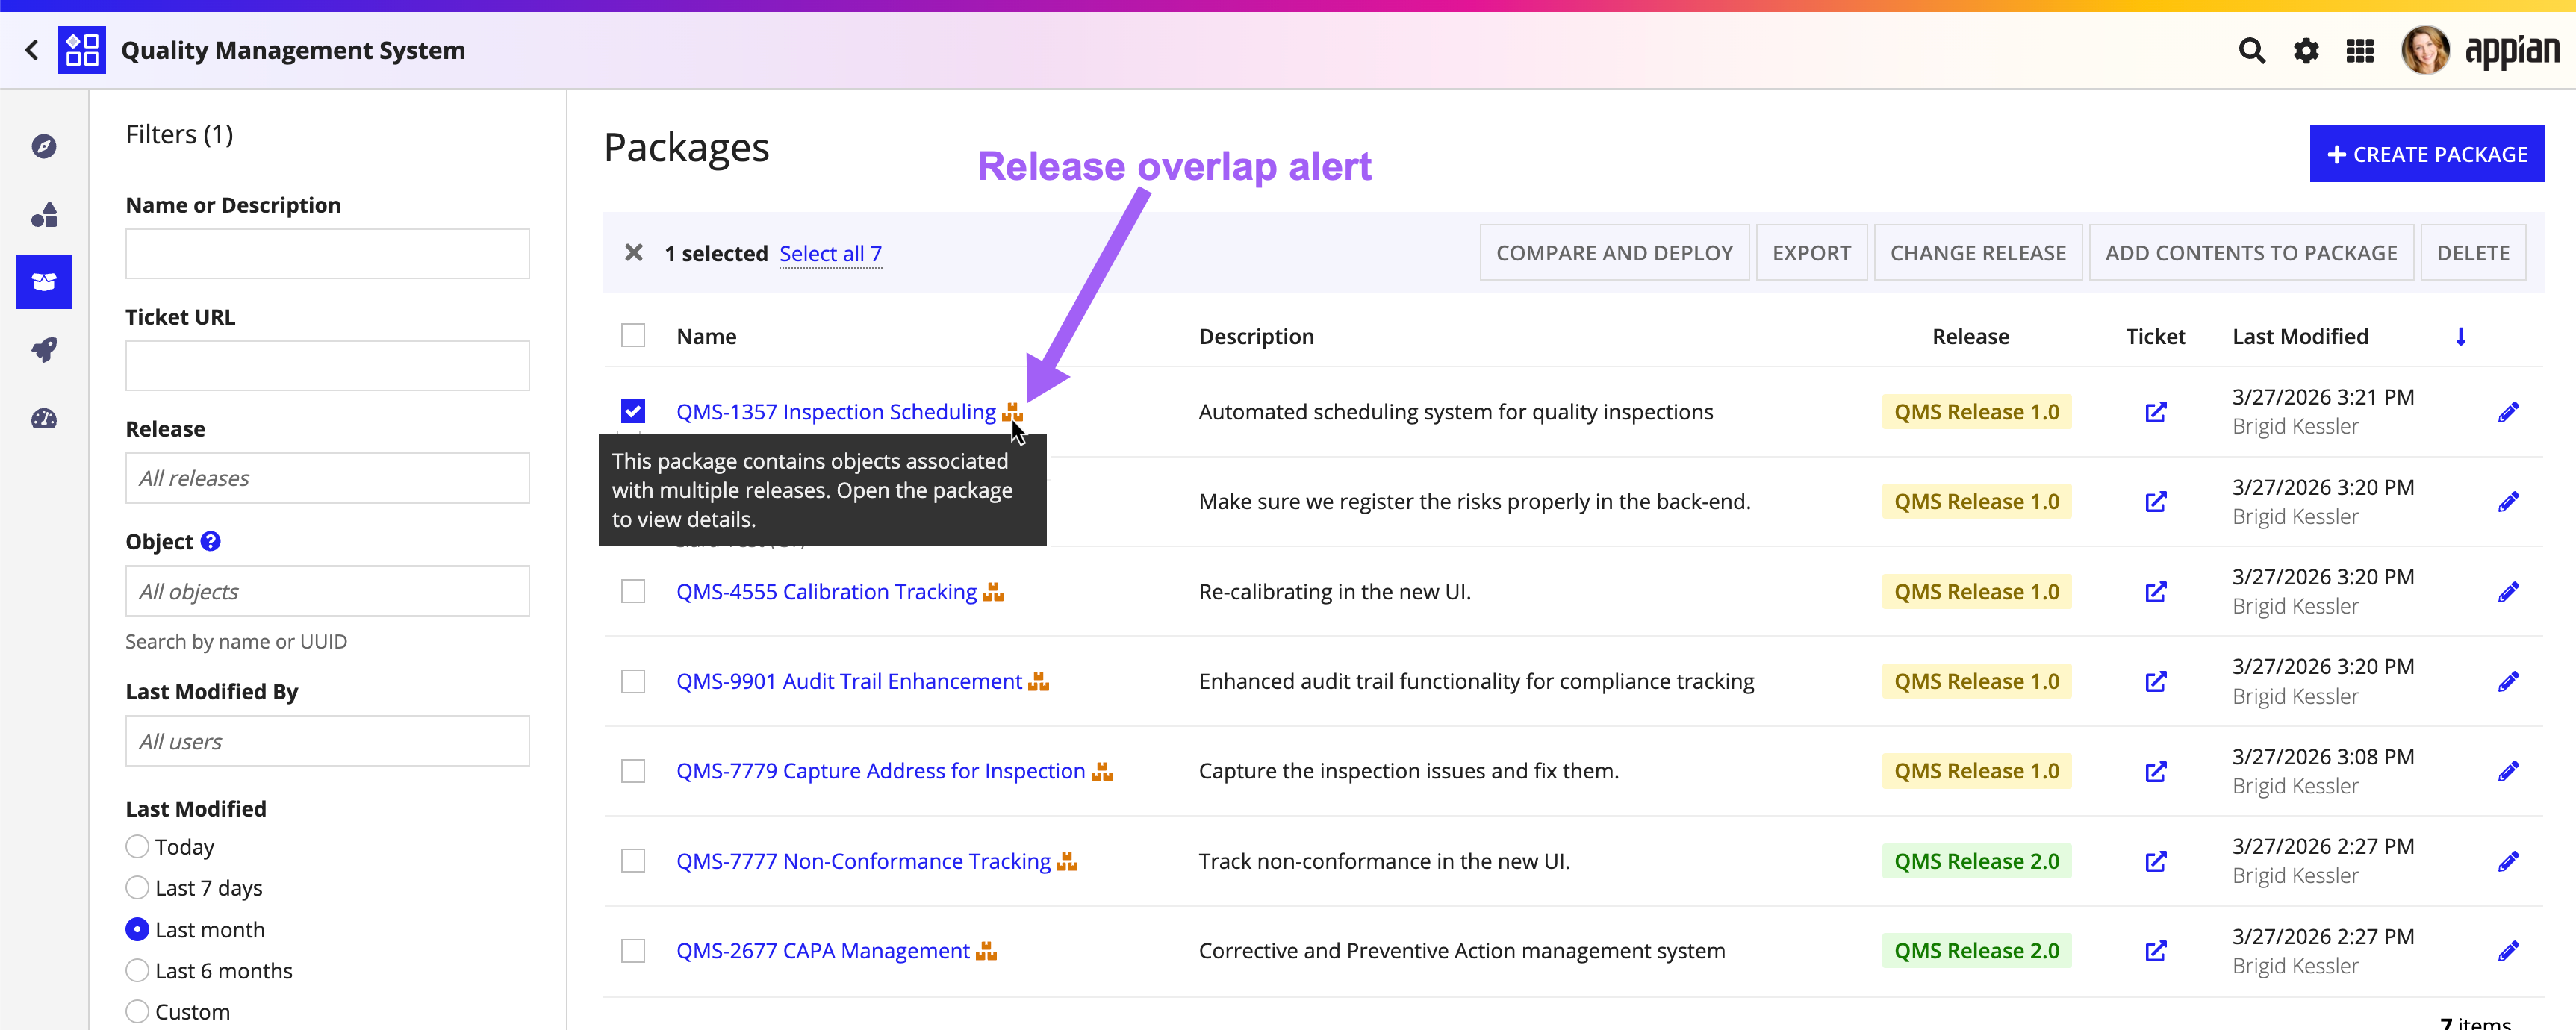The height and width of the screenshot is (1030, 2576).
Task: Click release overlap icon on QMS-4555 Calibration Tracking
Action: coord(993,592)
